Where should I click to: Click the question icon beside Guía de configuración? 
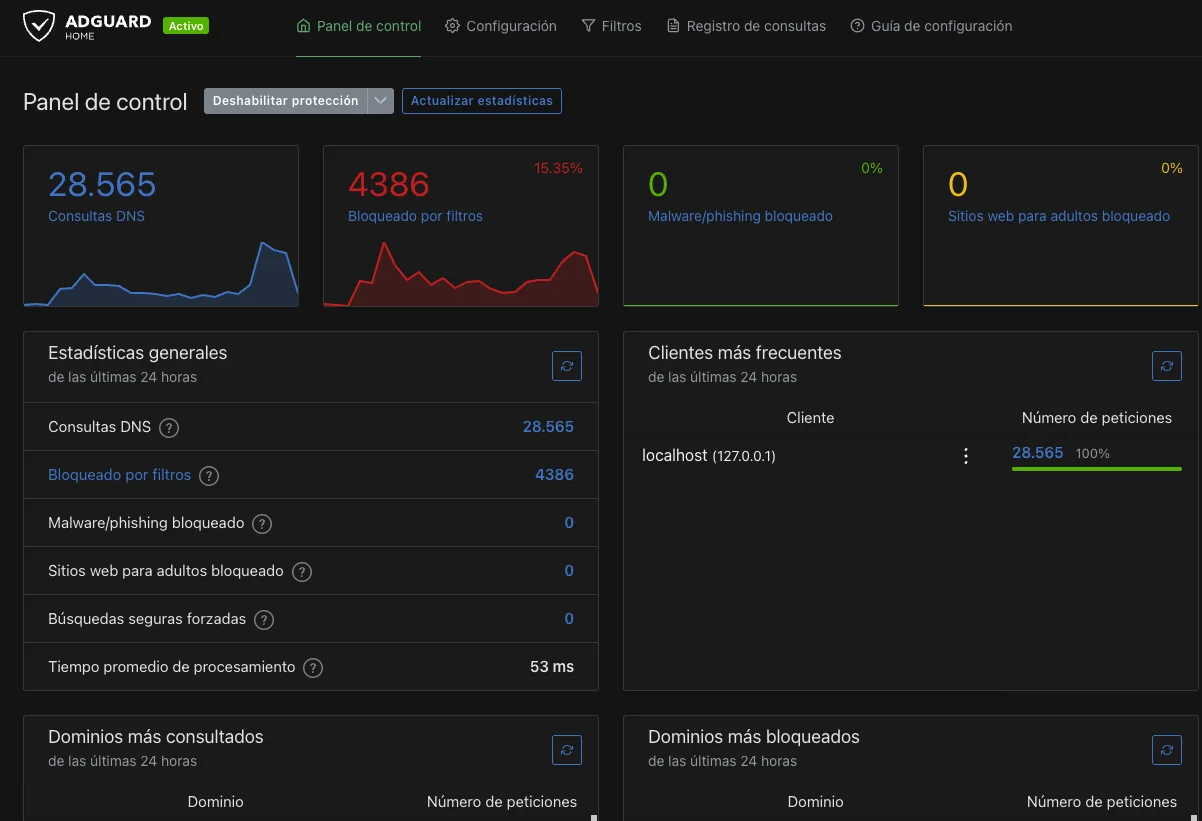pos(857,26)
